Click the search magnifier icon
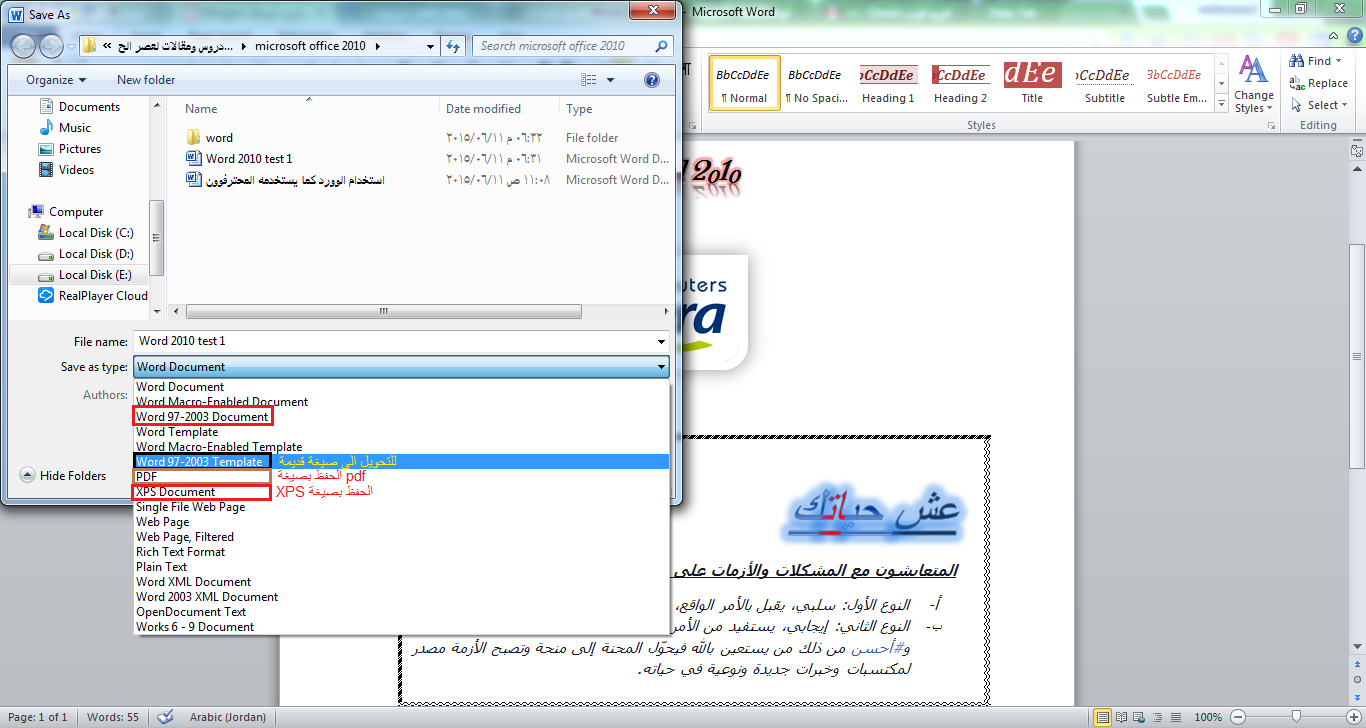1366x728 pixels. (x=661, y=46)
